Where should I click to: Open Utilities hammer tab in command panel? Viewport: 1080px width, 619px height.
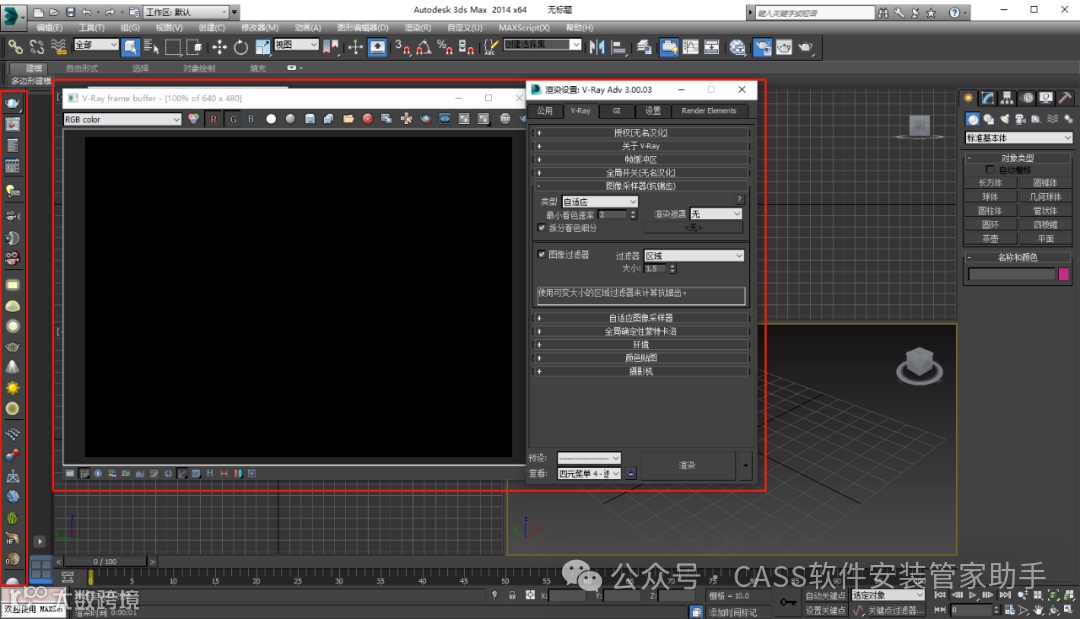pos(1066,98)
